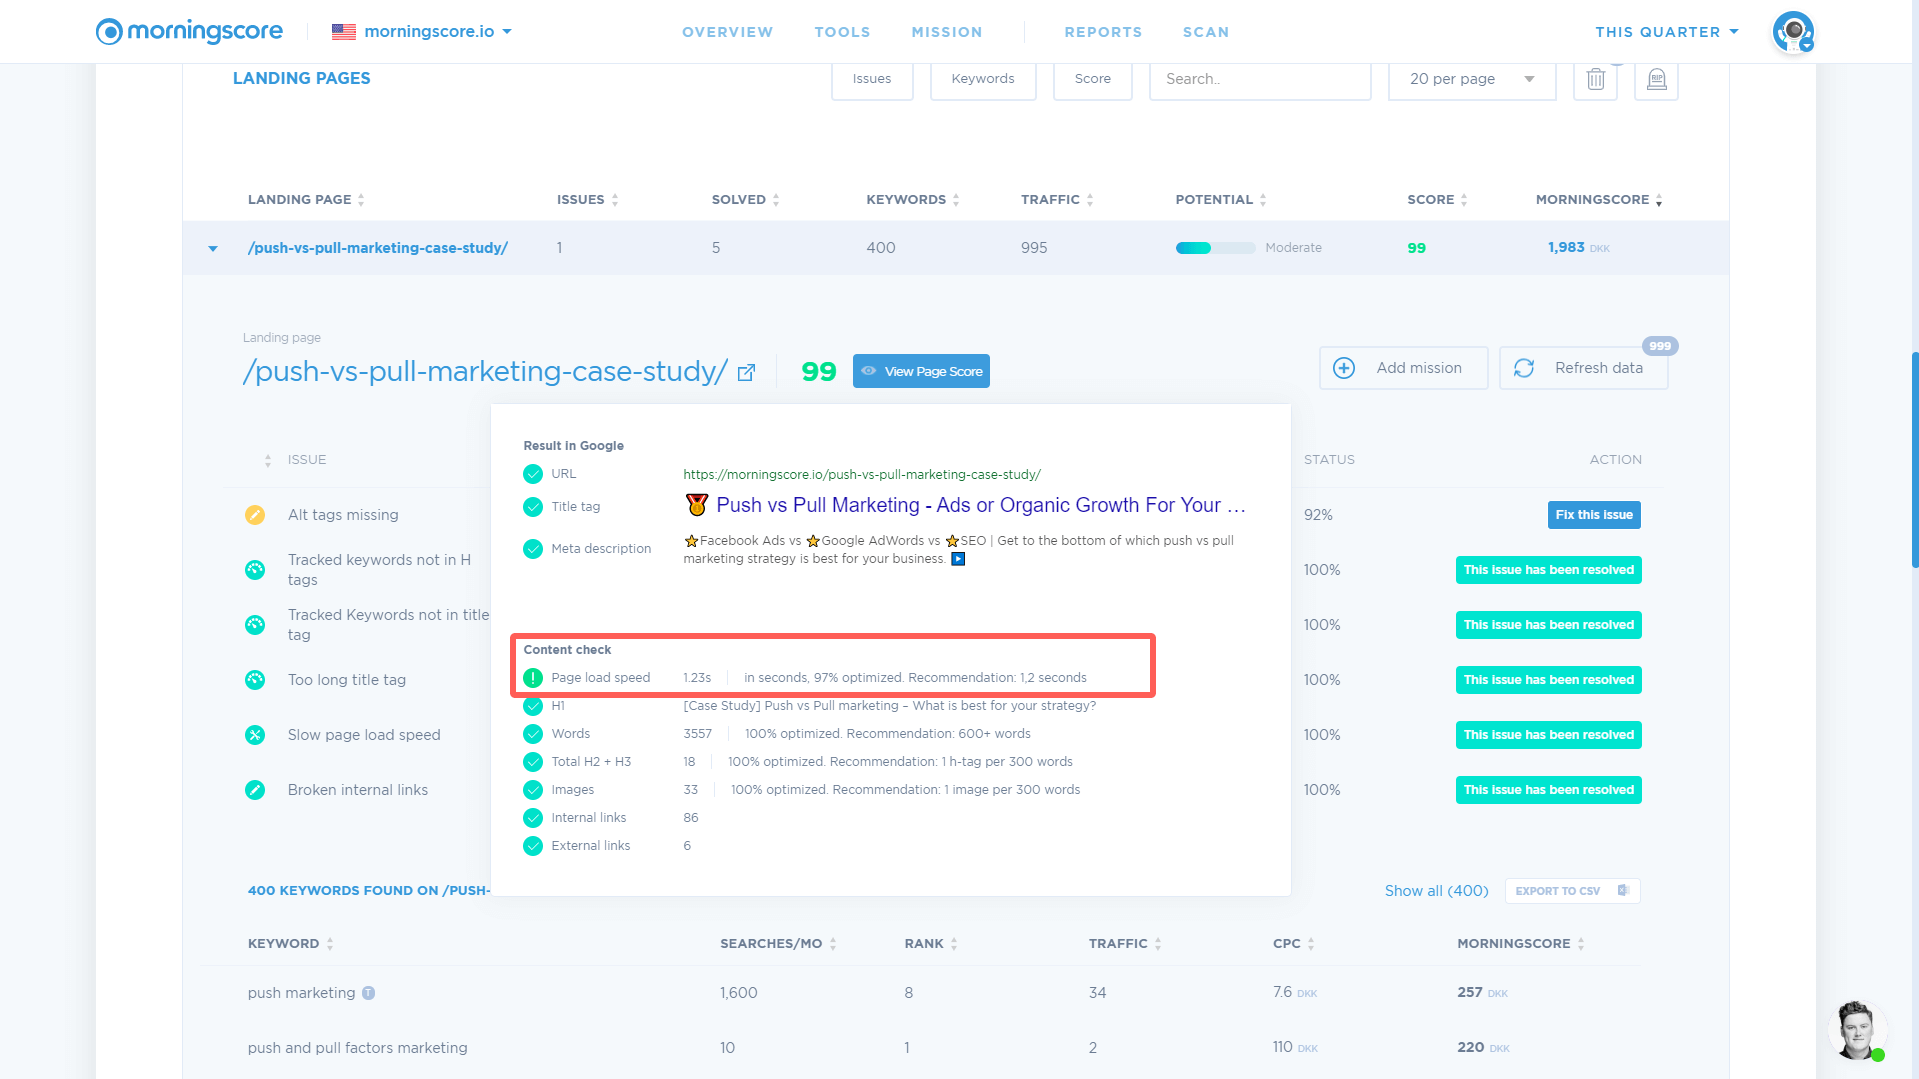The height and width of the screenshot is (1079, 1919).
Task: Go to the Reports menu
Action: pos(1103,32)
